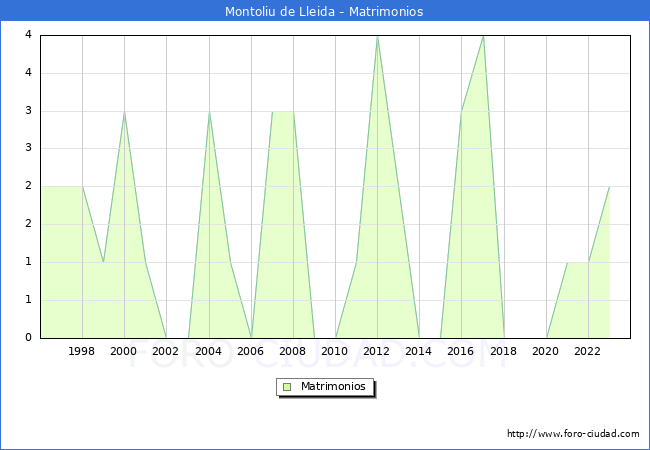
Task: Select the 2006 x-axis label
Action: 250,351
